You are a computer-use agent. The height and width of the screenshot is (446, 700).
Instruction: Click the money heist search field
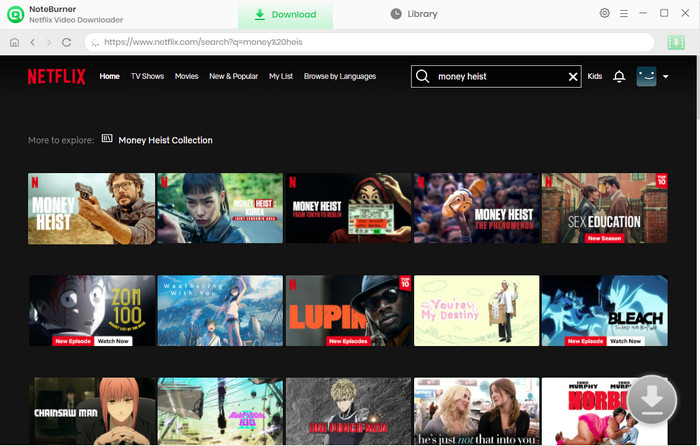click(x=496, y=77)
